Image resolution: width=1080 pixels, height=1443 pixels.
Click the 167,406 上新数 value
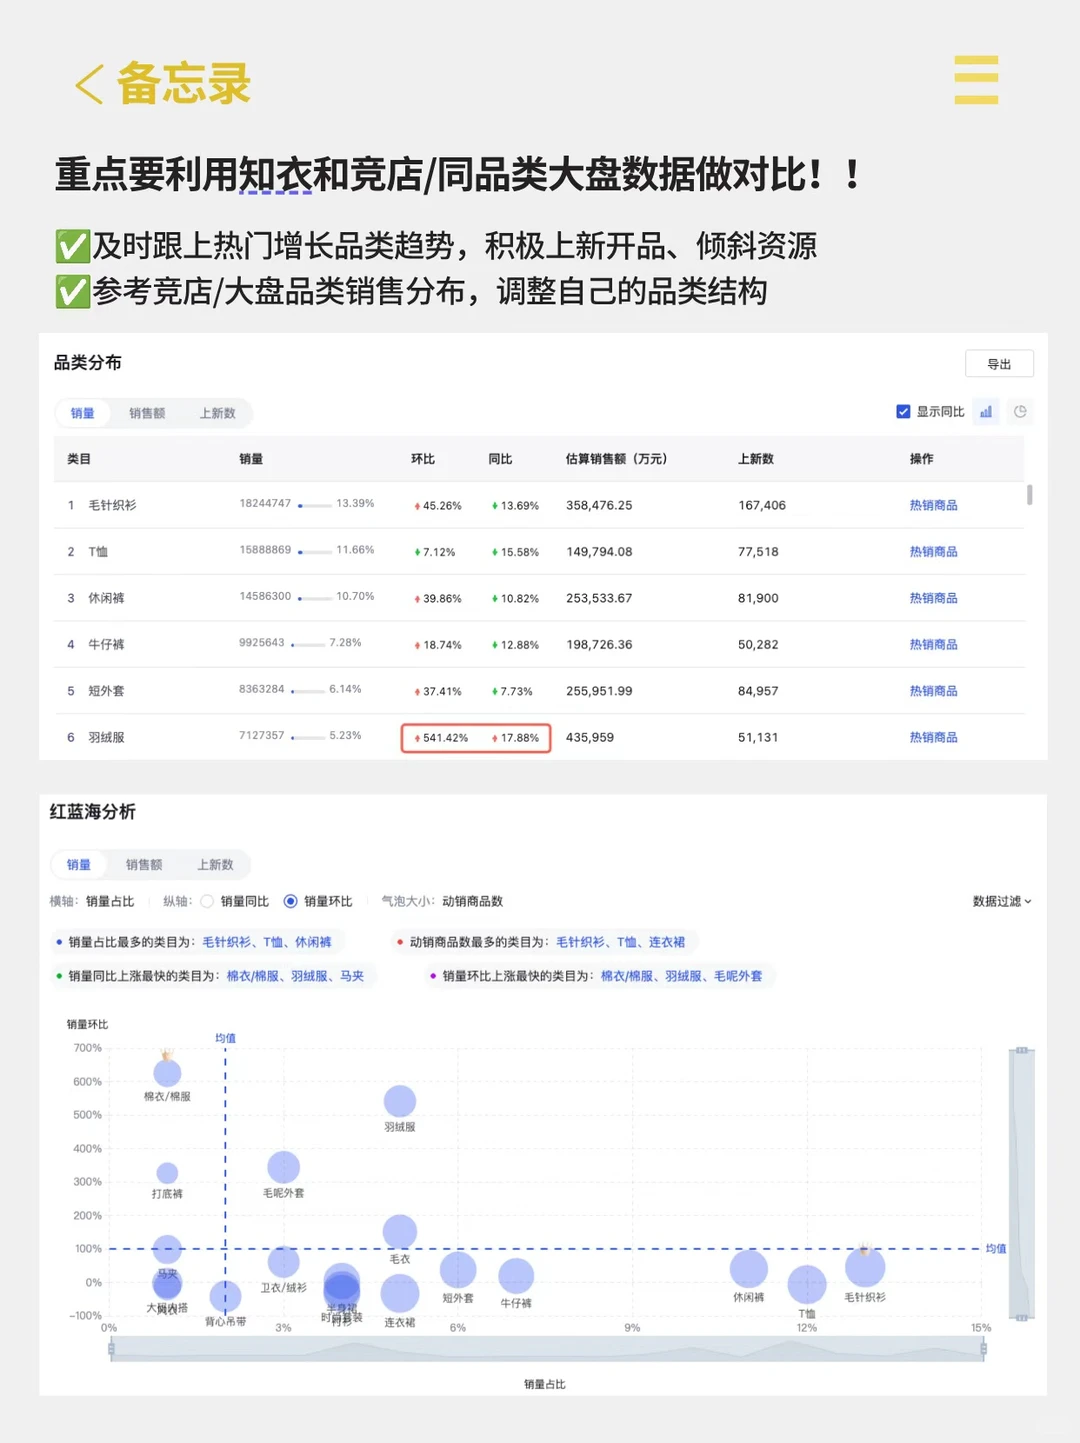pos(762,506)
